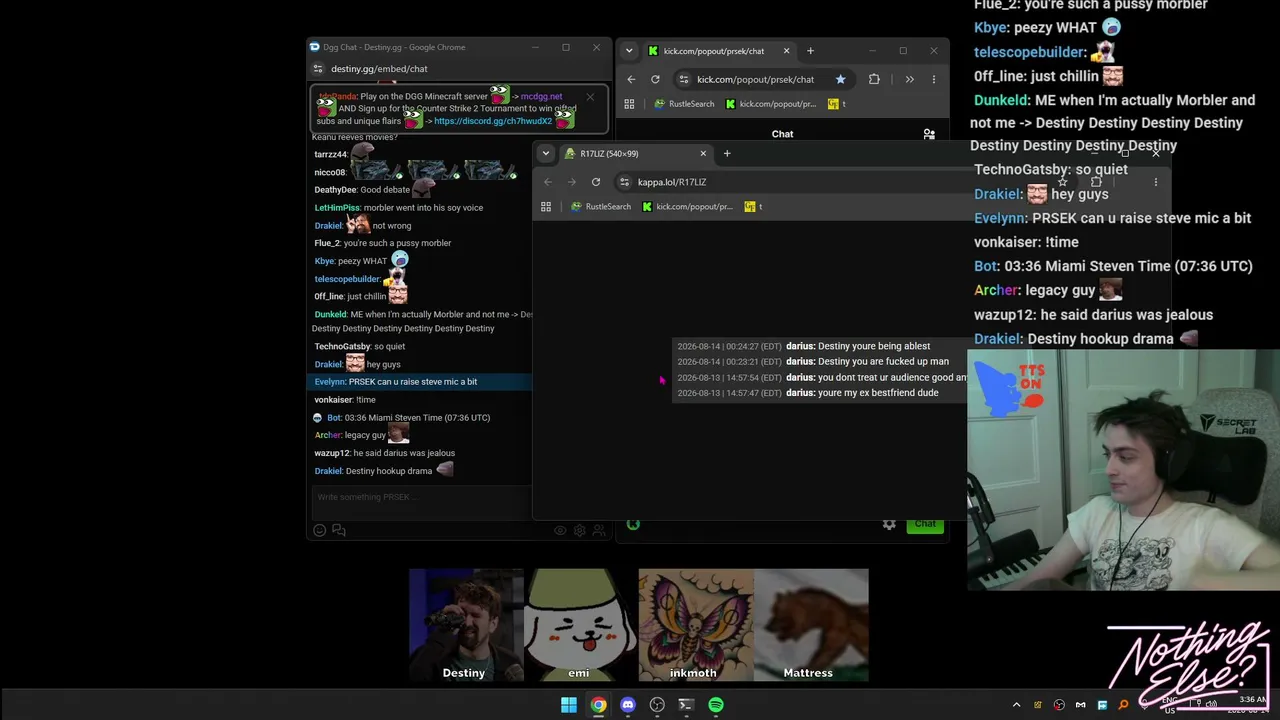Focus the kick.com address bar
This screenshot has width=1280, height=720.
pos(762,79)
